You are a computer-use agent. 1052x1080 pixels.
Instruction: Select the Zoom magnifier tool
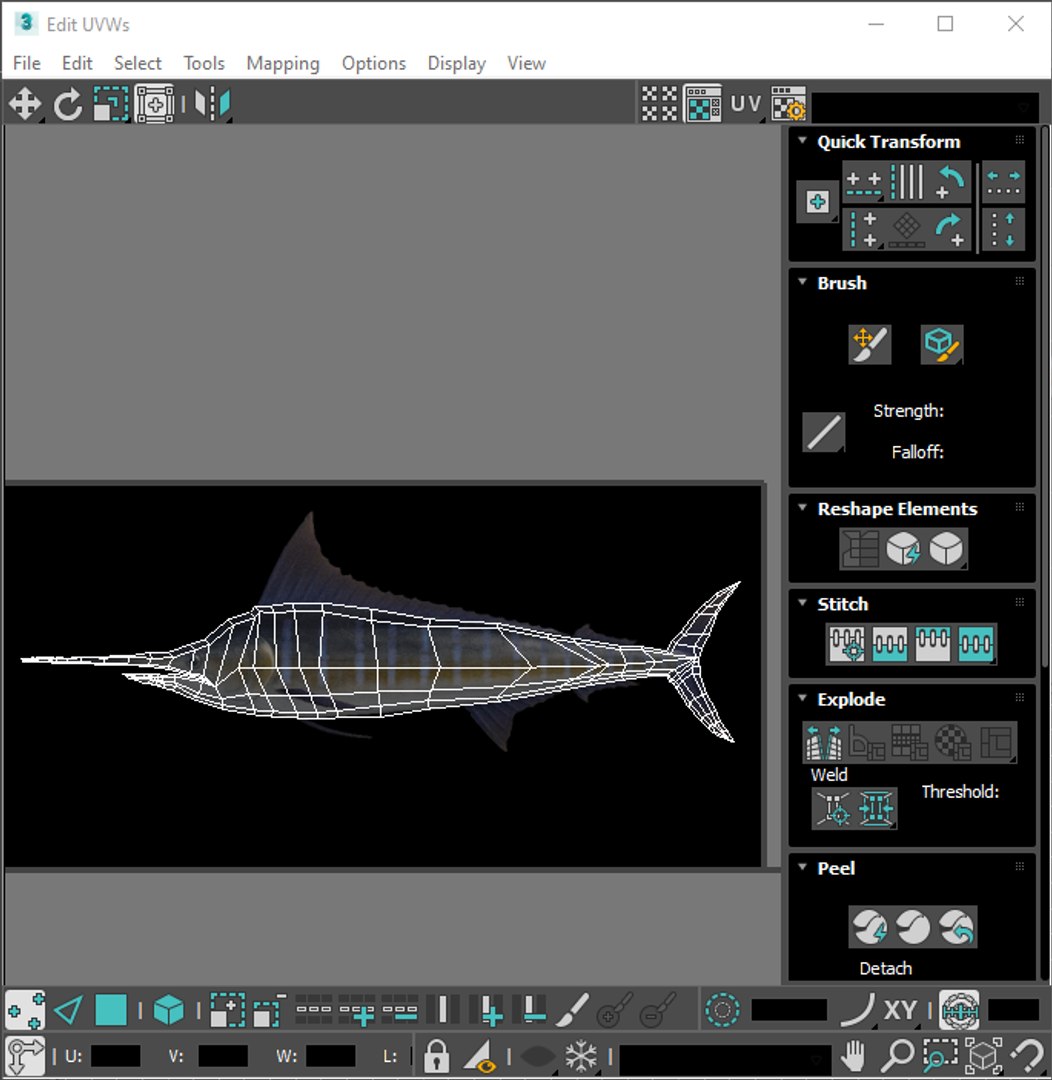tap(898, 1055)
